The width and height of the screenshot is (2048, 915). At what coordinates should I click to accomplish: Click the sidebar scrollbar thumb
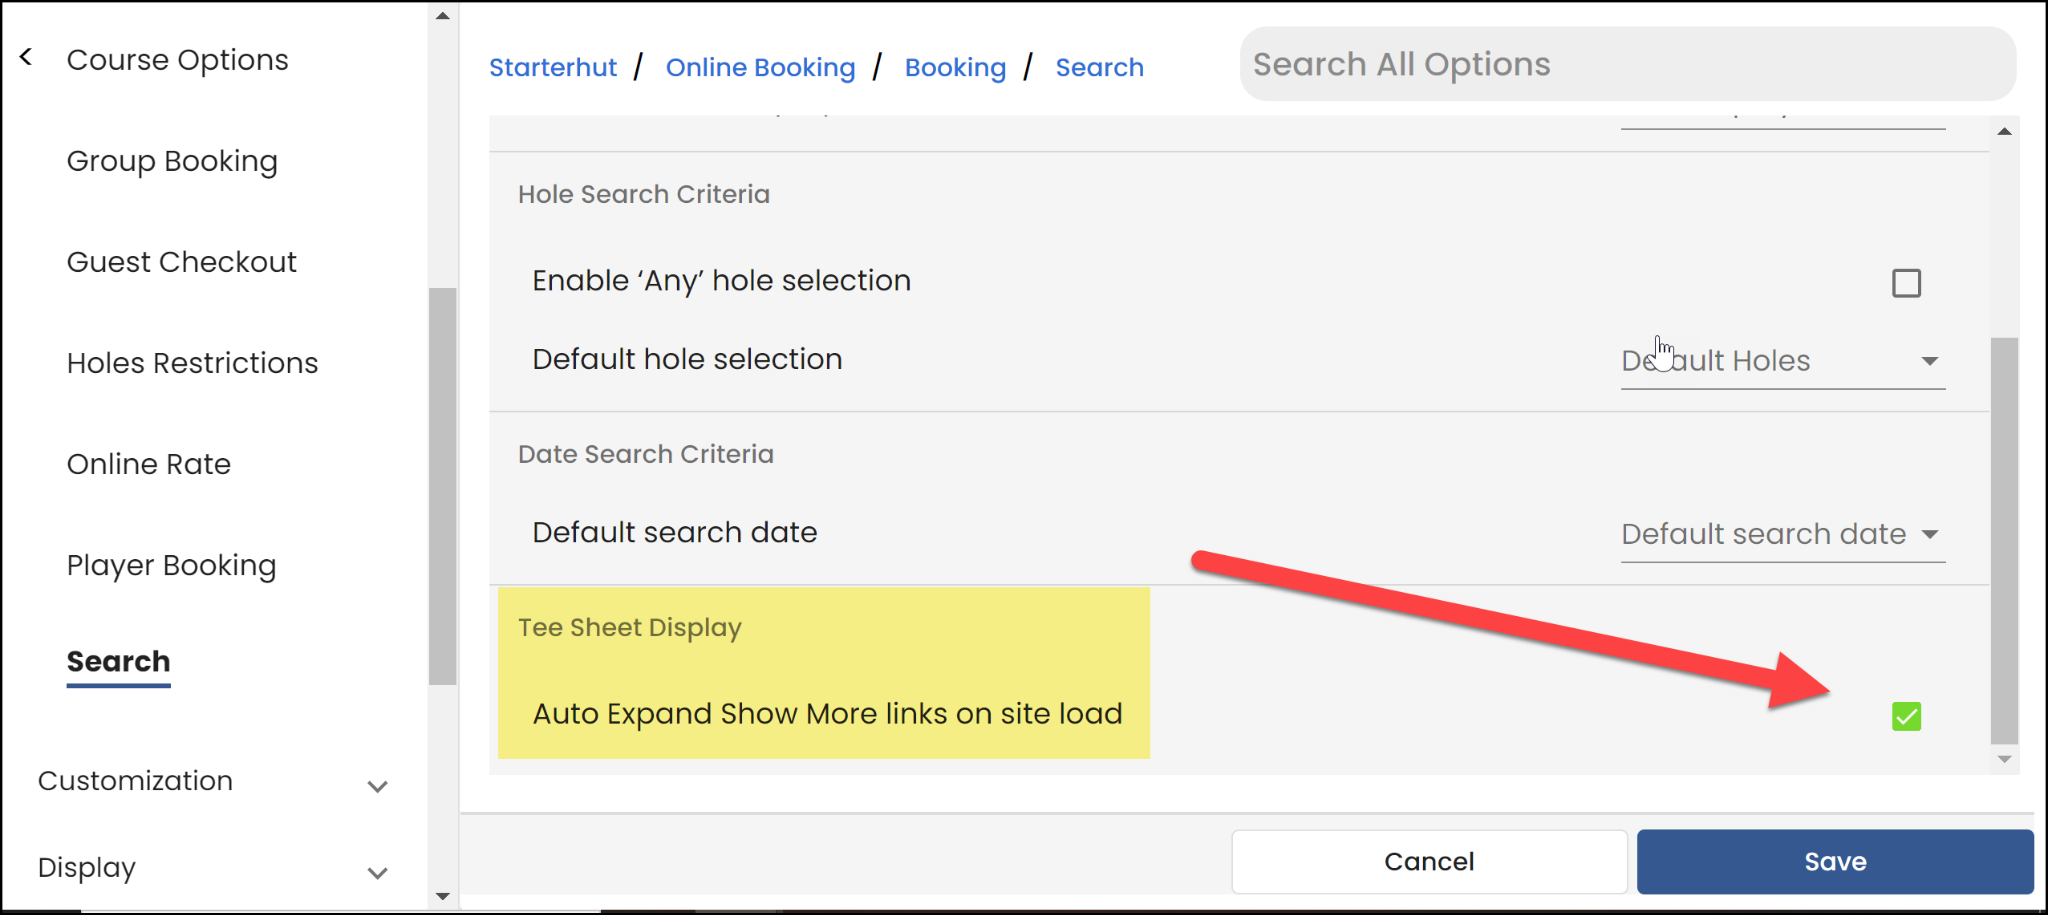443,486
